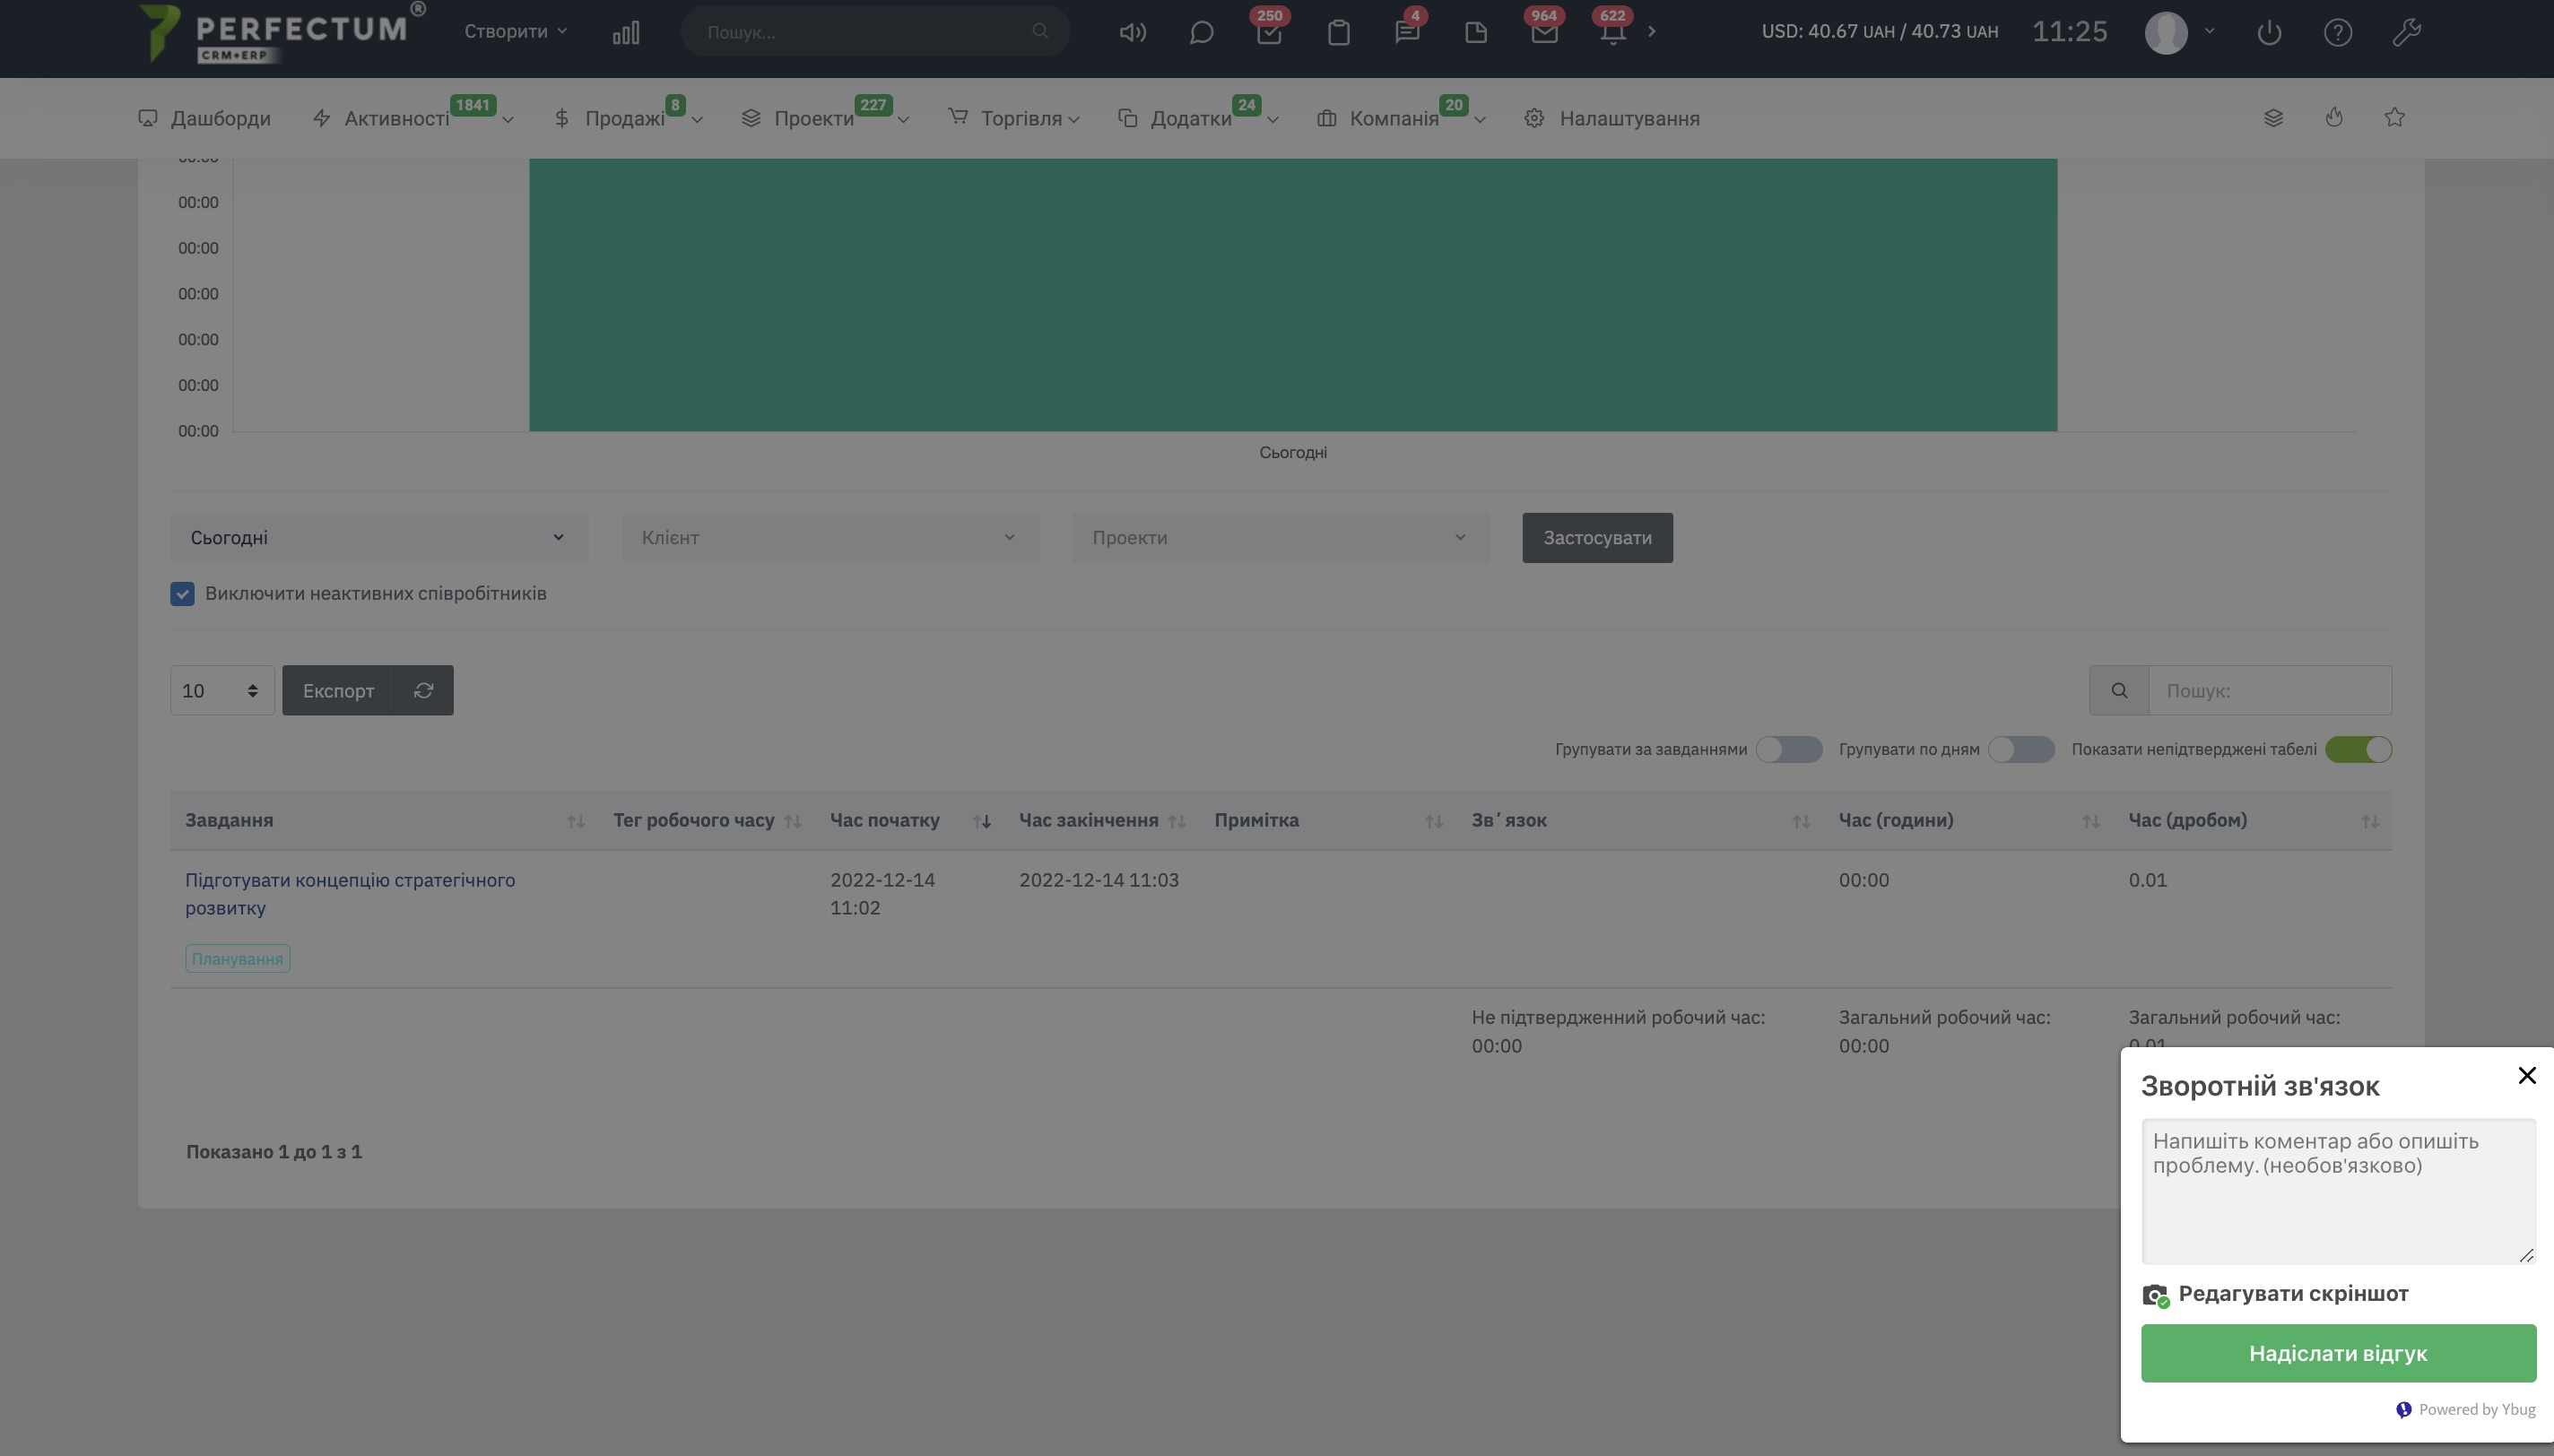
Task: Open tasks icon with 250 badge
Action: 1269,33
